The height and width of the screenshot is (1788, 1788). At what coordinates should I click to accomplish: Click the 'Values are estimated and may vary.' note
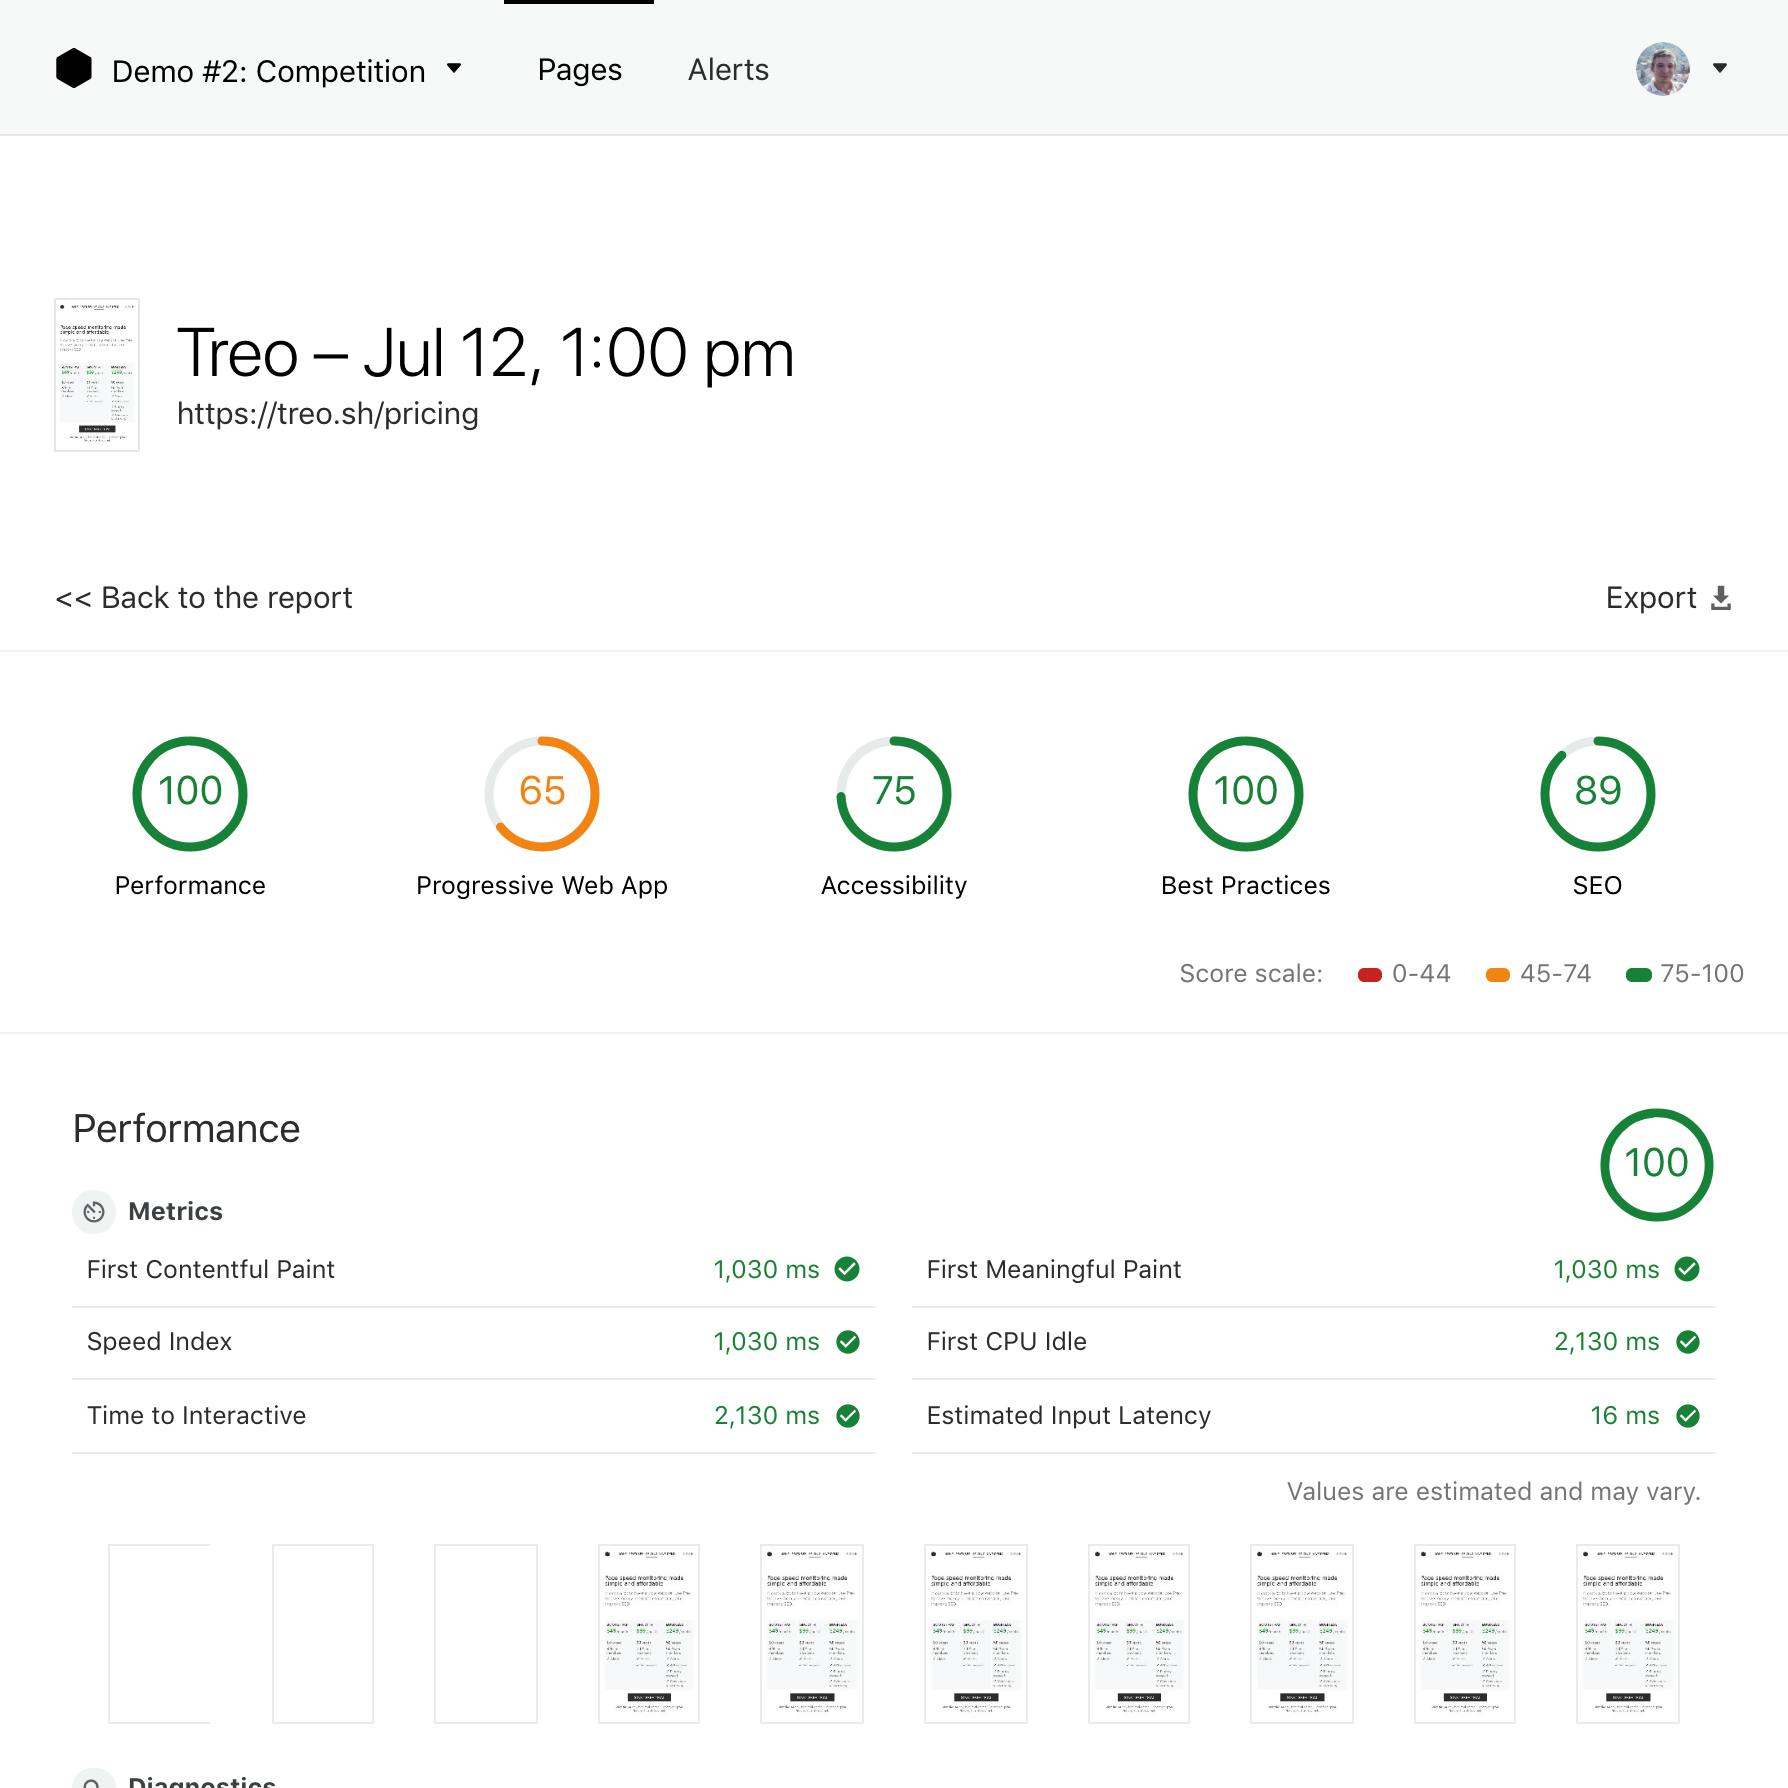(x=1494, y=1492)
